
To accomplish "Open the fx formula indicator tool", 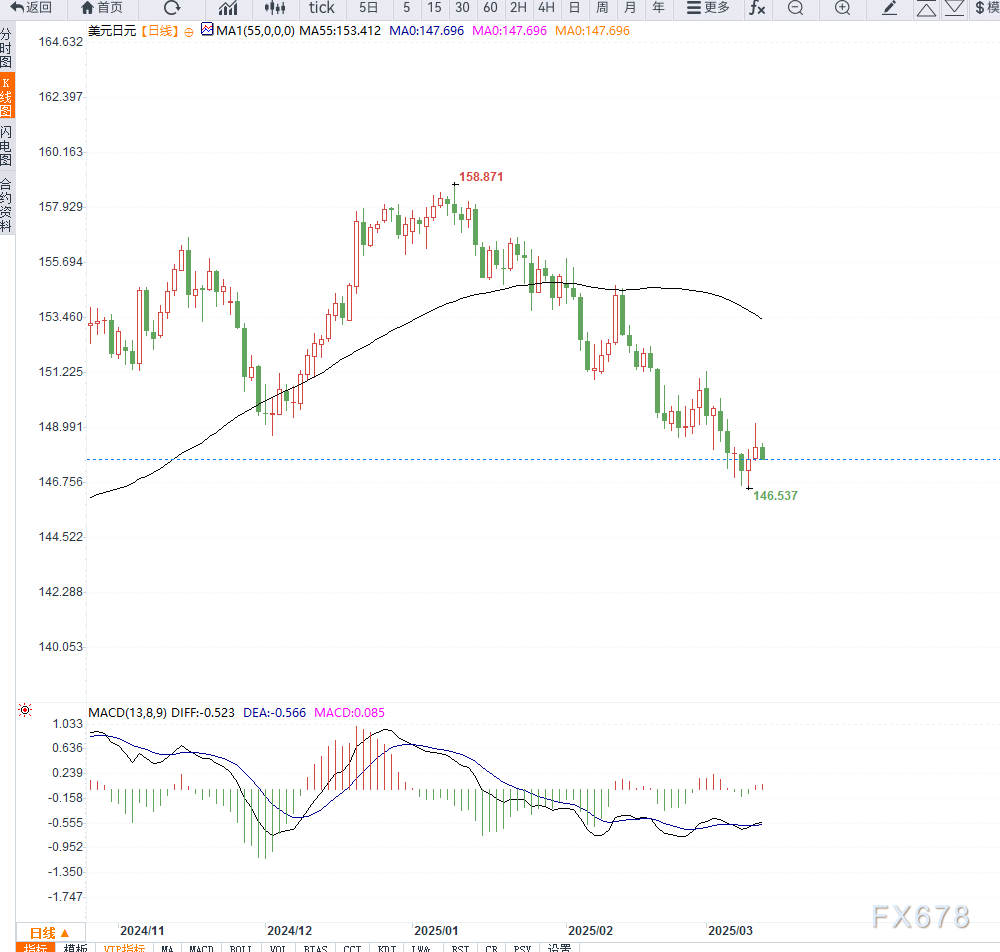I will (757, 8).
